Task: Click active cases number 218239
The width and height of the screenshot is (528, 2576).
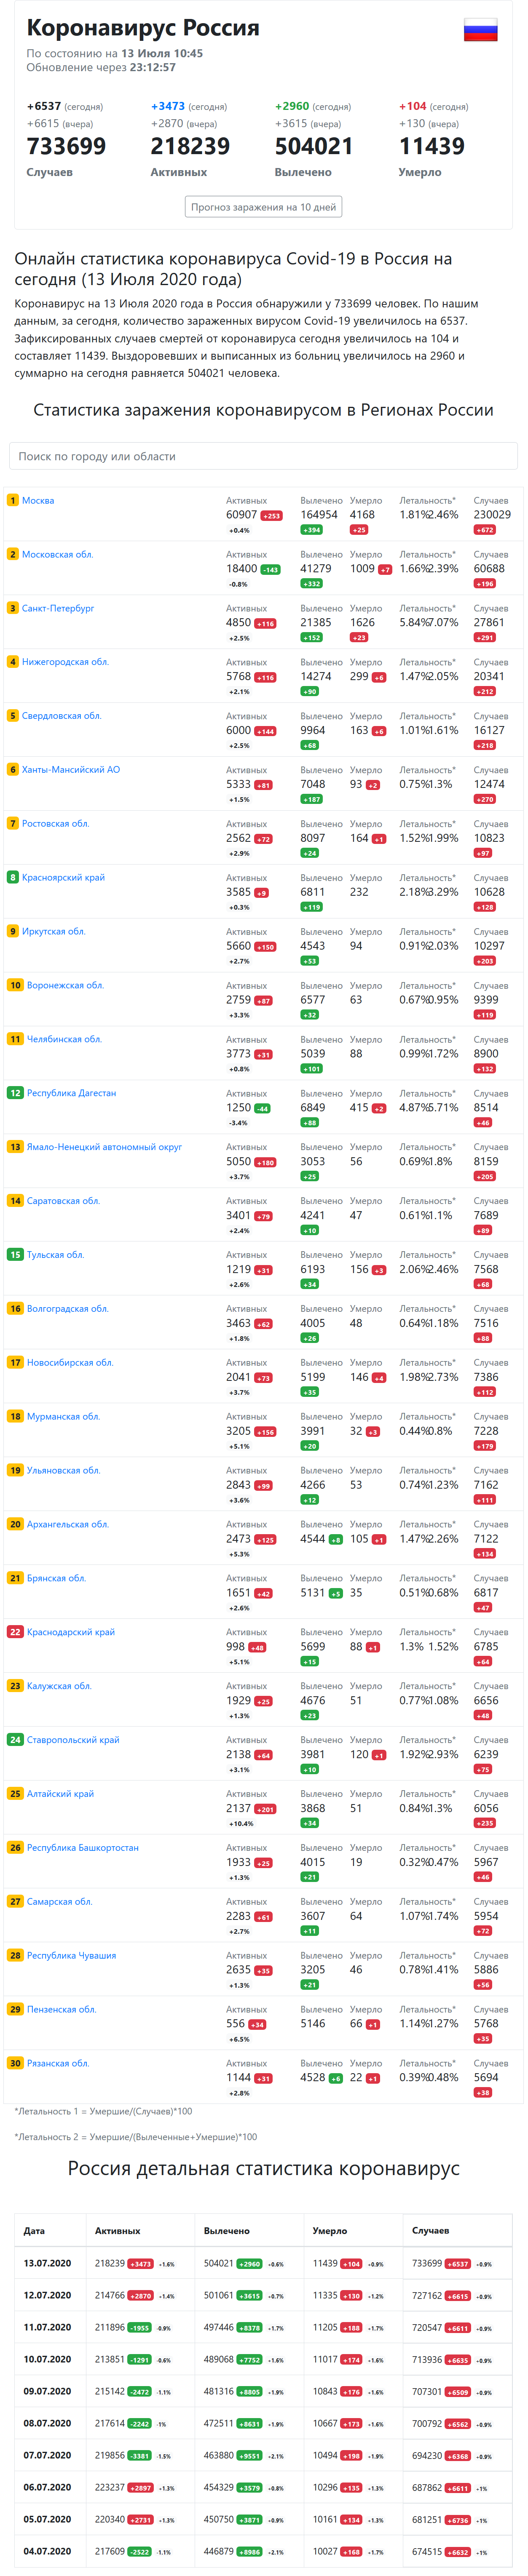Action: [190, 146]
